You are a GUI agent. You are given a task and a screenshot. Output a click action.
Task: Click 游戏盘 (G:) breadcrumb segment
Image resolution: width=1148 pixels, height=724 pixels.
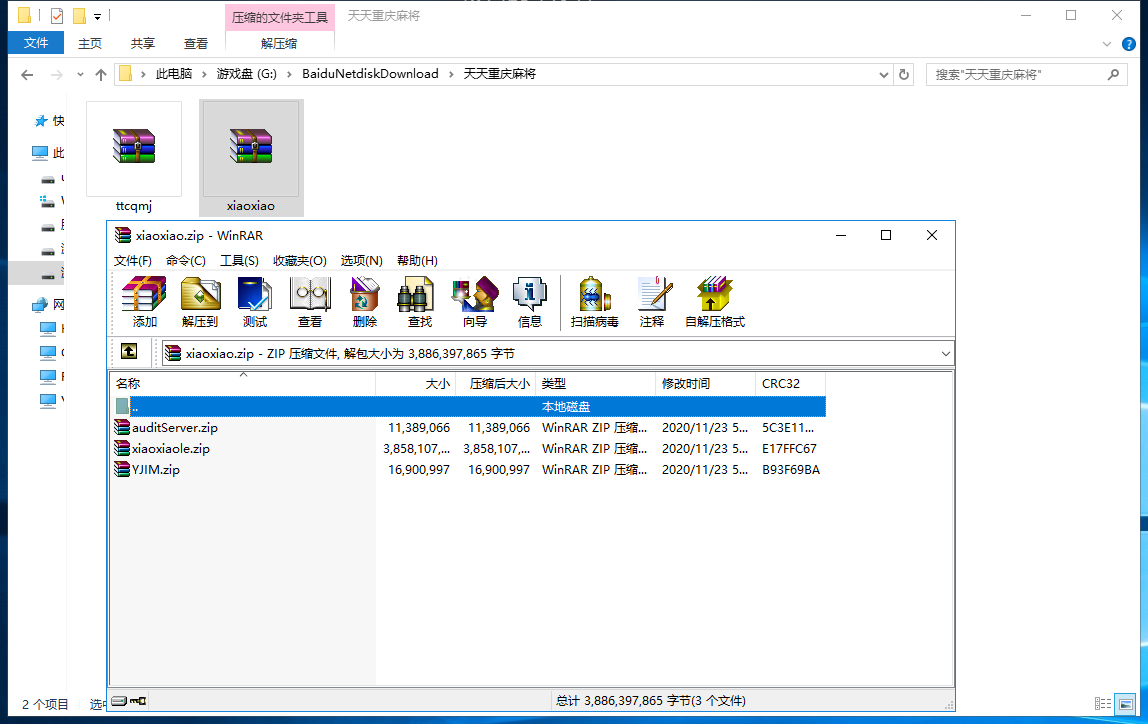(247, 74)
